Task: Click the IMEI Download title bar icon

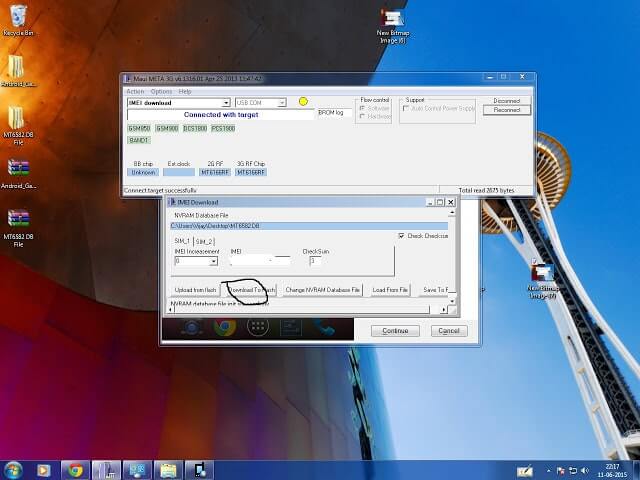Action: [x=172, y=202]
